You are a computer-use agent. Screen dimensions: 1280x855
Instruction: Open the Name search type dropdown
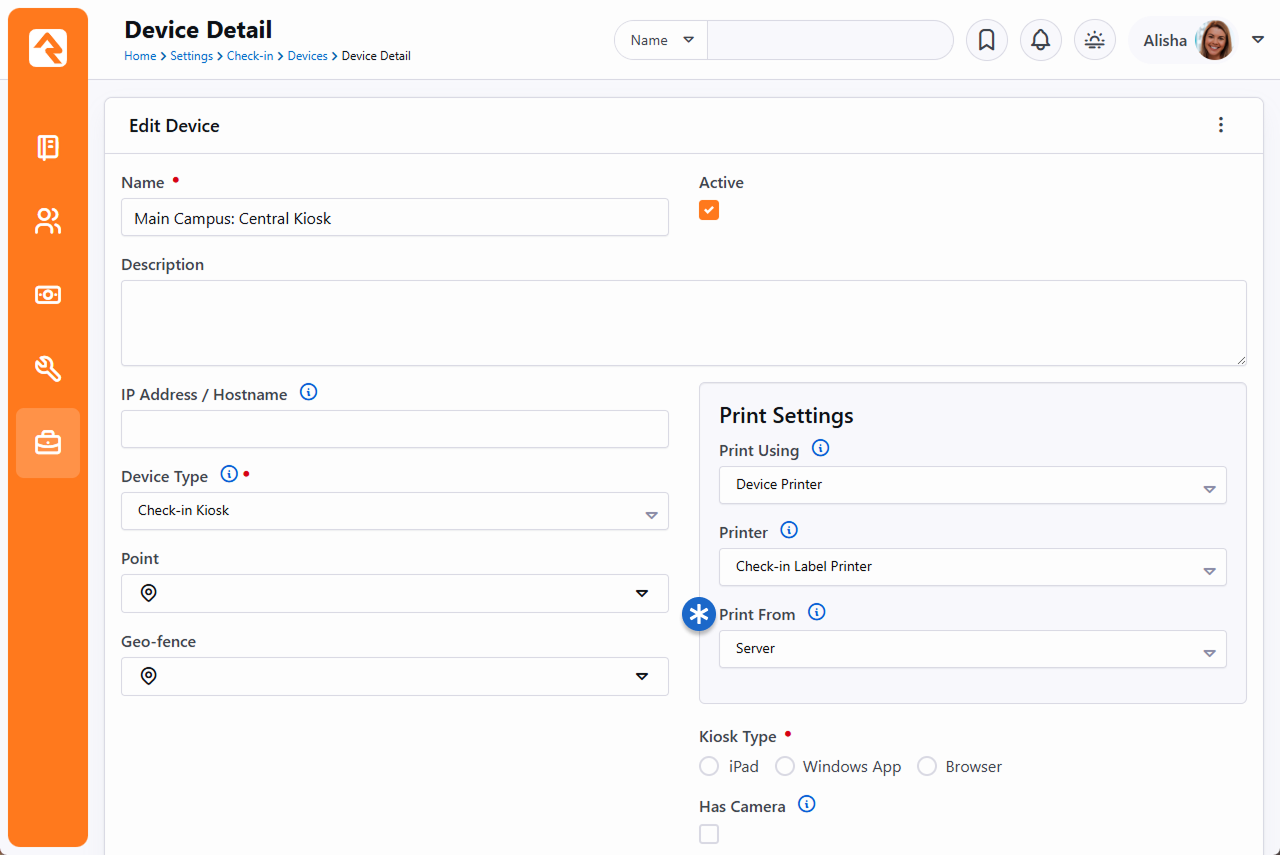tap(661, 40)
